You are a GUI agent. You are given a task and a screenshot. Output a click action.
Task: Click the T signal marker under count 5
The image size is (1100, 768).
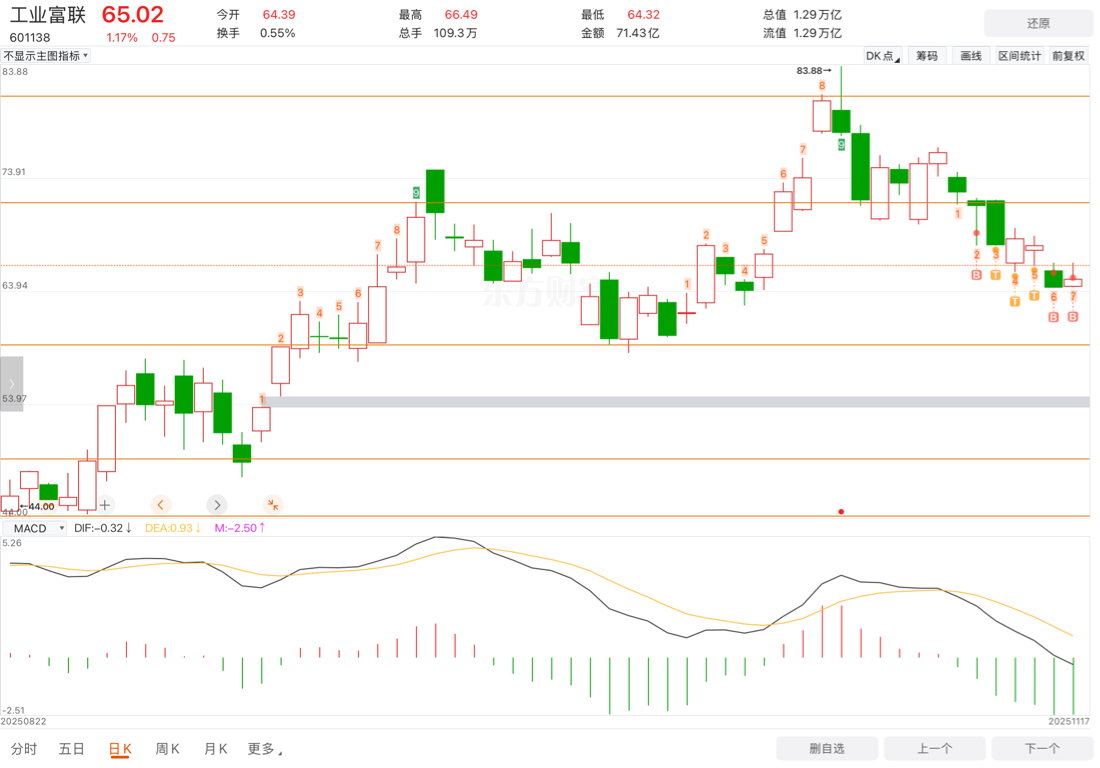click(1034, 296)
